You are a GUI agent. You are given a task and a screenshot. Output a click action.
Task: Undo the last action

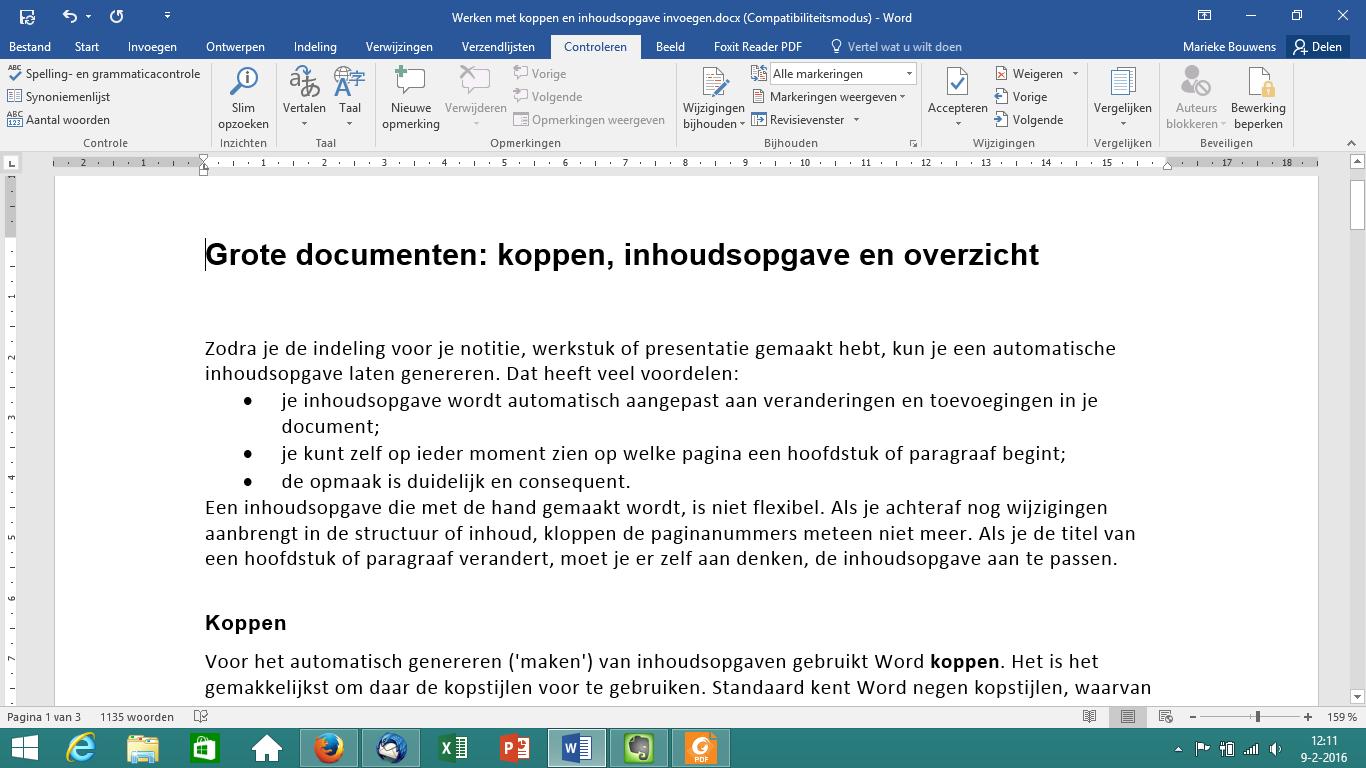tap(69, 16)
